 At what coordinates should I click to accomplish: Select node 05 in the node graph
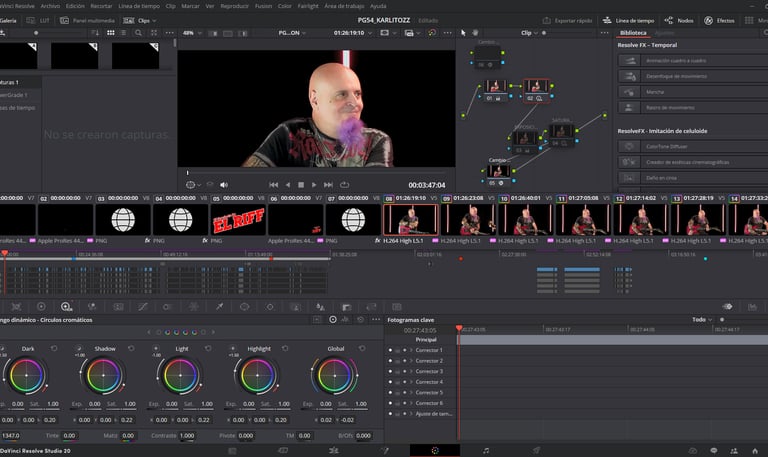click(497, 171)
